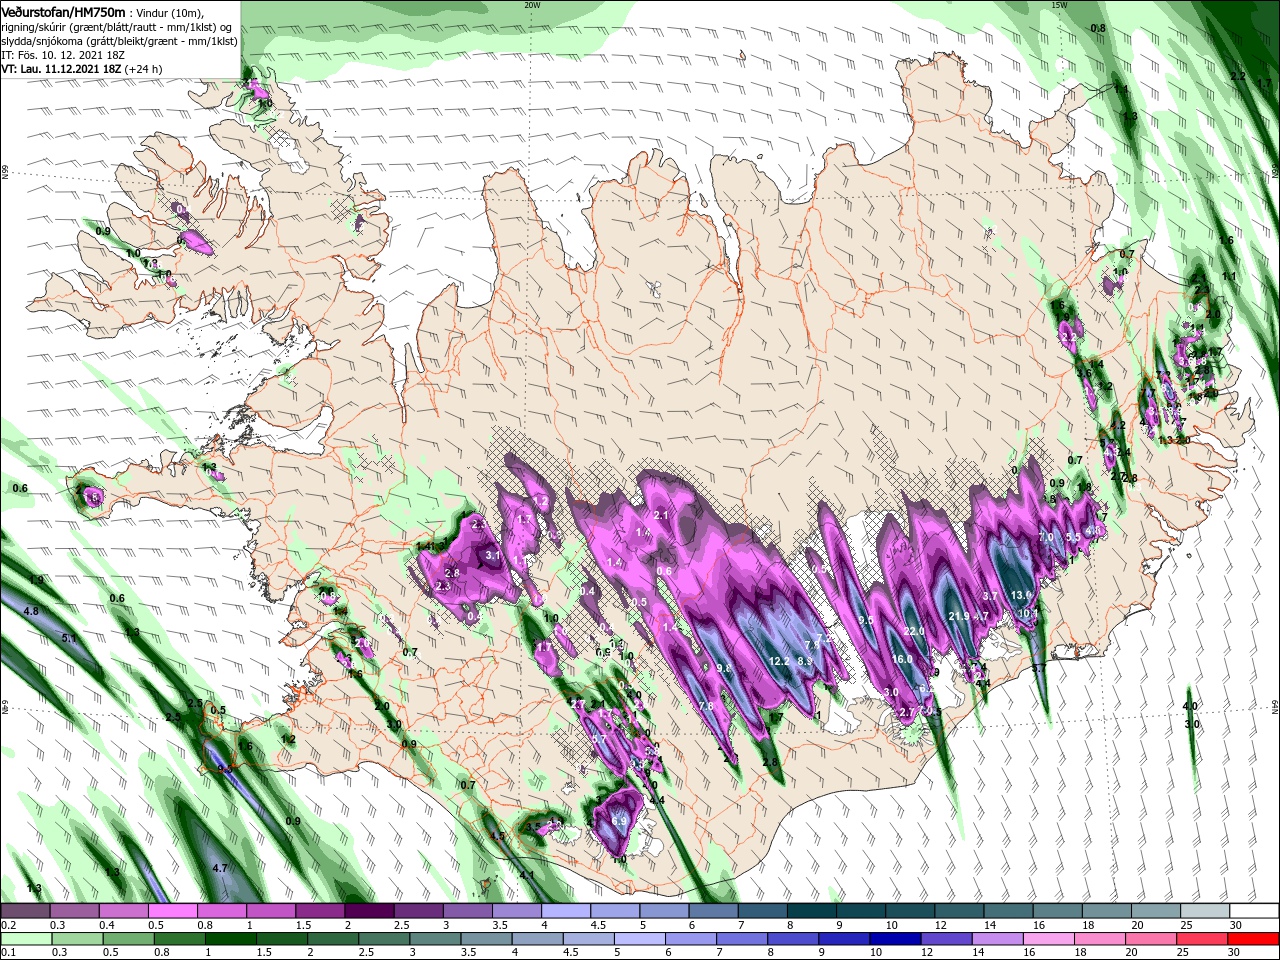Click the 4.8 value off the west coast

[30, 611]
